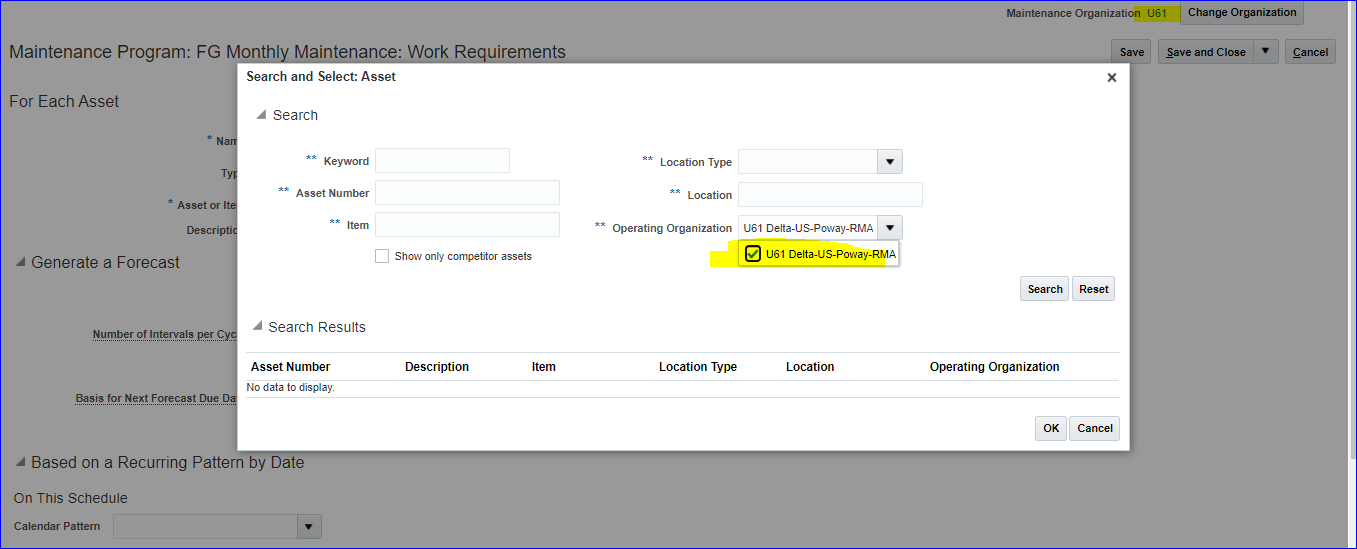This screenshot has height=549, width=1357.
Task: Sort by Asset Number column header
Action: click(290, 367)
